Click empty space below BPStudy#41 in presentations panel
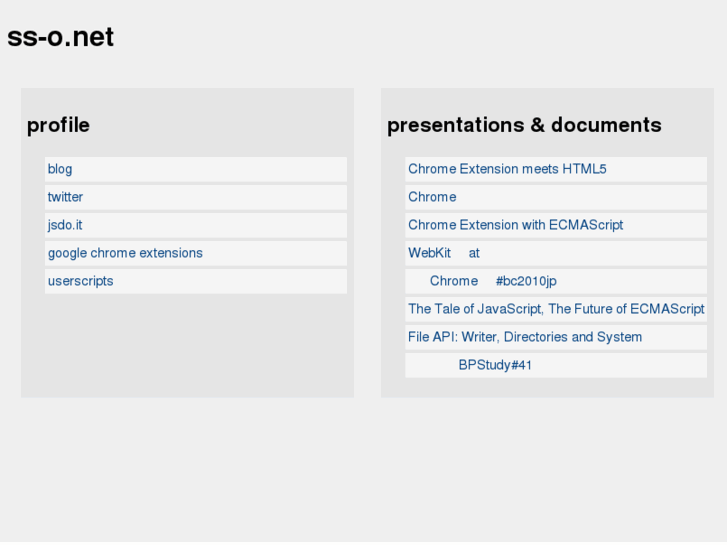This screenshot has height=545, width=727. pyautogui.click(x=547, y=387)
